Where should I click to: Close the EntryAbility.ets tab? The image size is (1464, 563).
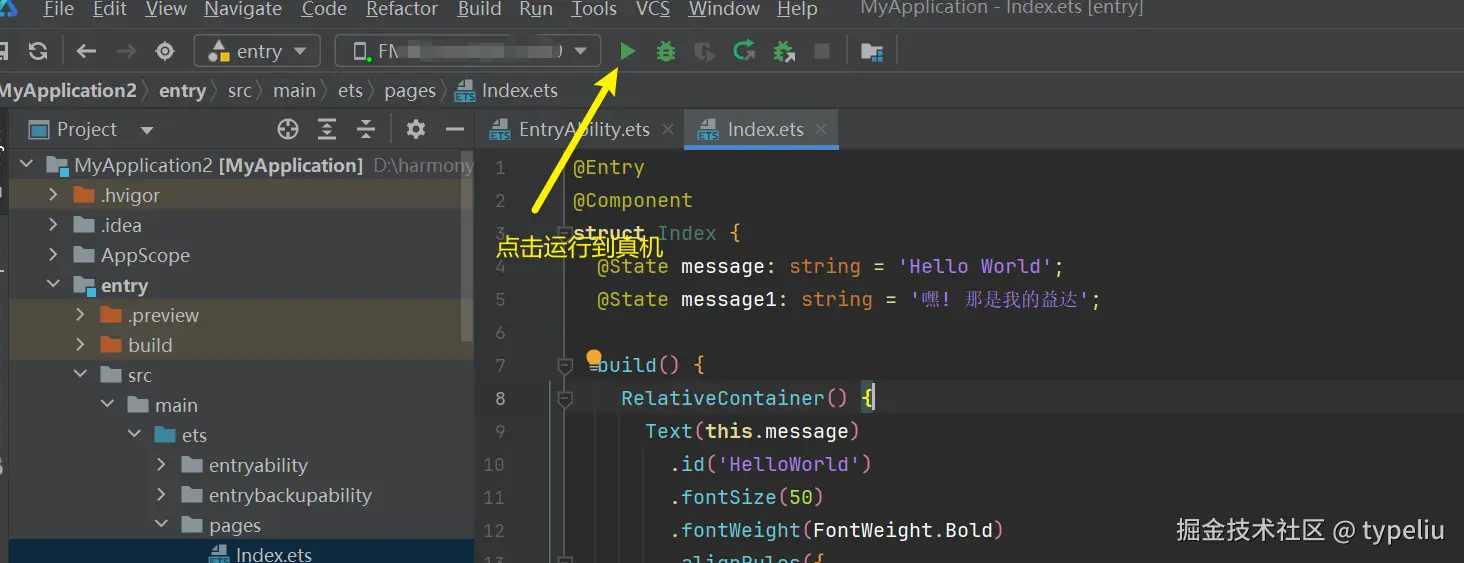[668, 129]
